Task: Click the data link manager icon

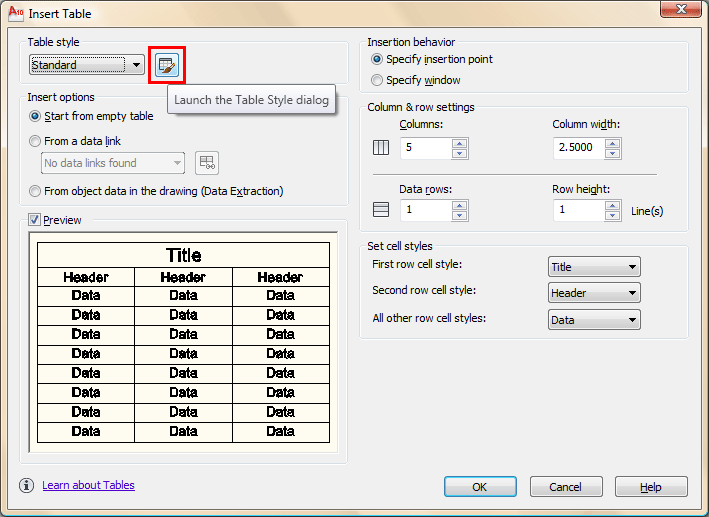Action: point(206,163)
